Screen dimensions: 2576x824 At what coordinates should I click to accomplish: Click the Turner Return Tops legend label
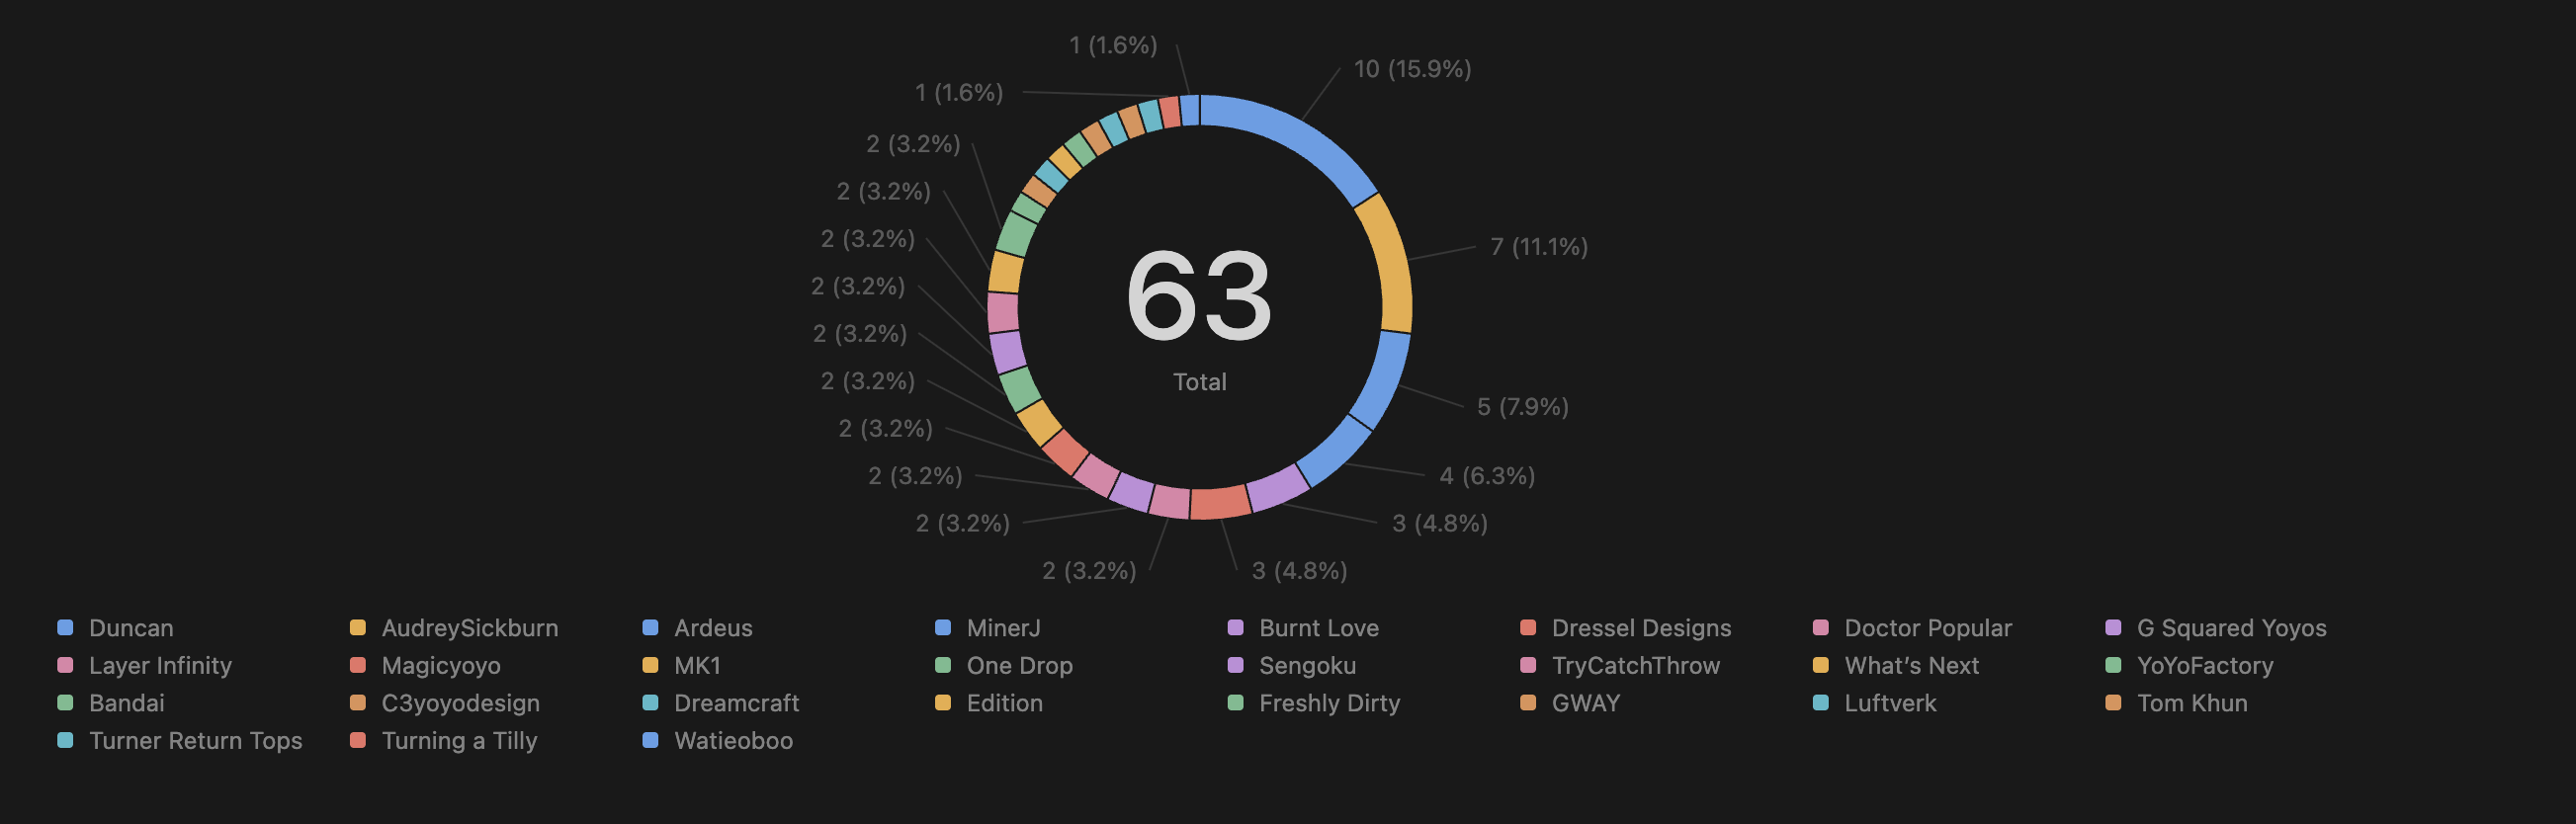pyautogui.click(x=195, y=741)
